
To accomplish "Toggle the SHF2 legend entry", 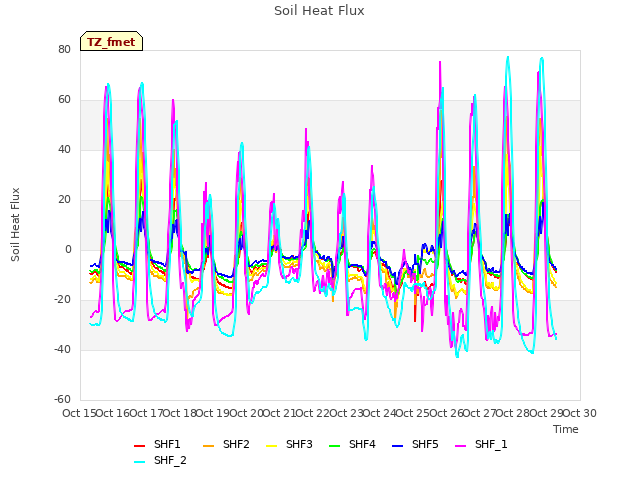I will click(226, 444).
